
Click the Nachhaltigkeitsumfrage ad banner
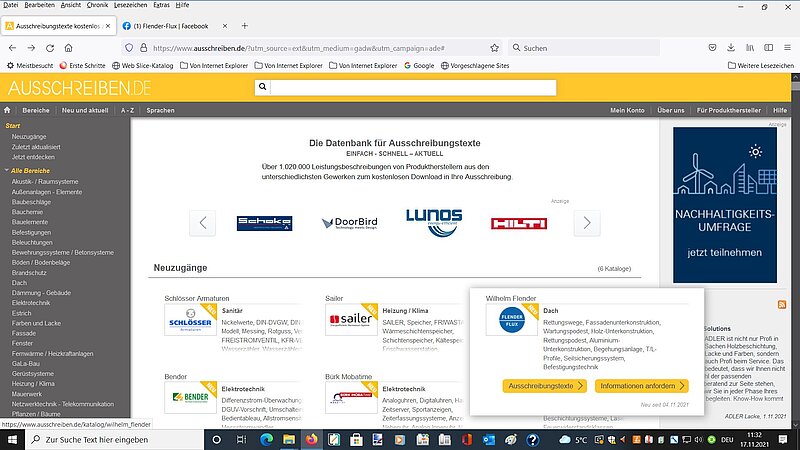coord(724,205)
